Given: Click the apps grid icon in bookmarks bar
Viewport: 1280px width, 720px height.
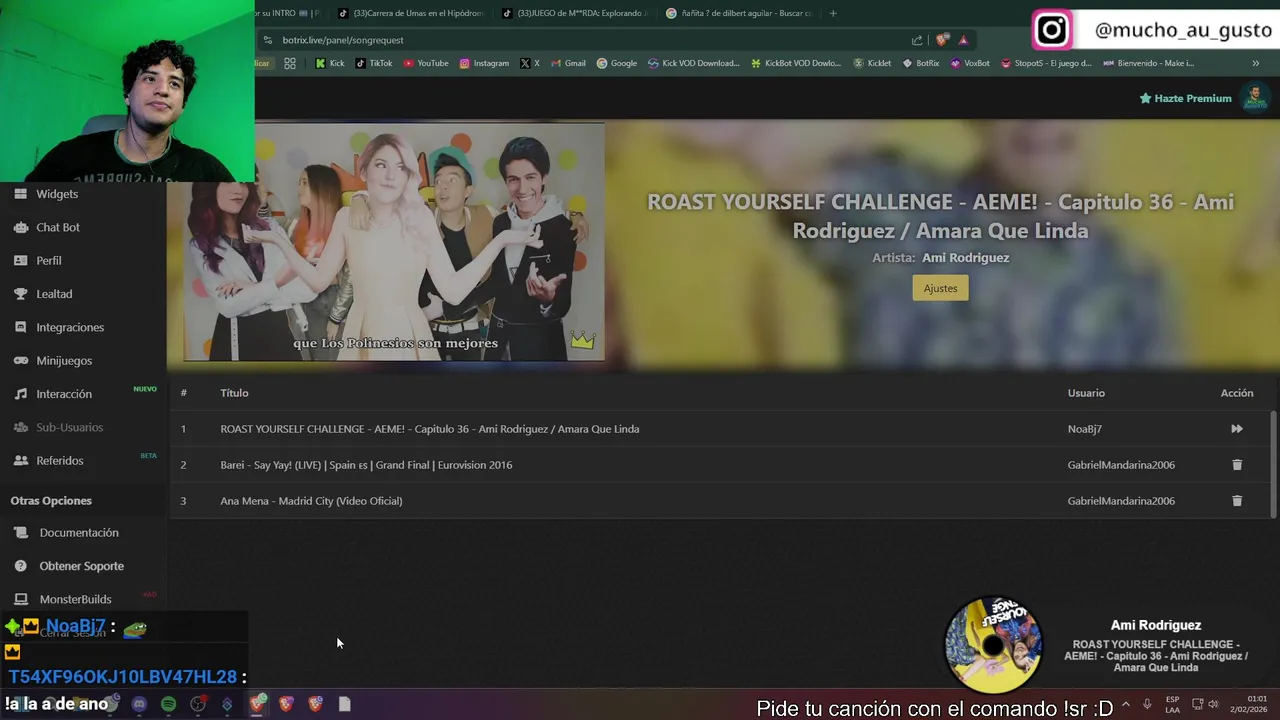Looking at the screenshot, I should point(290,63).
